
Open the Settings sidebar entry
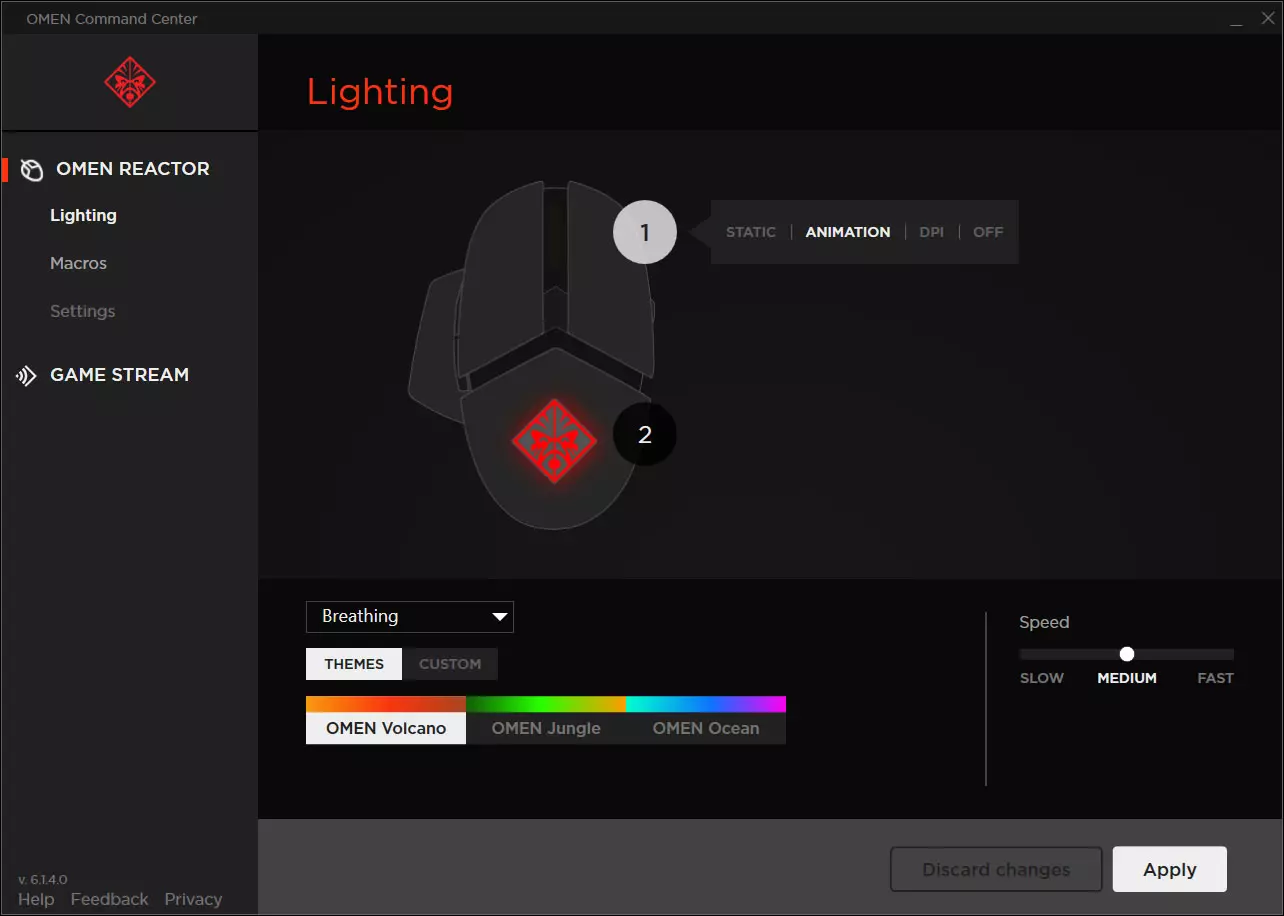[83, 311]
